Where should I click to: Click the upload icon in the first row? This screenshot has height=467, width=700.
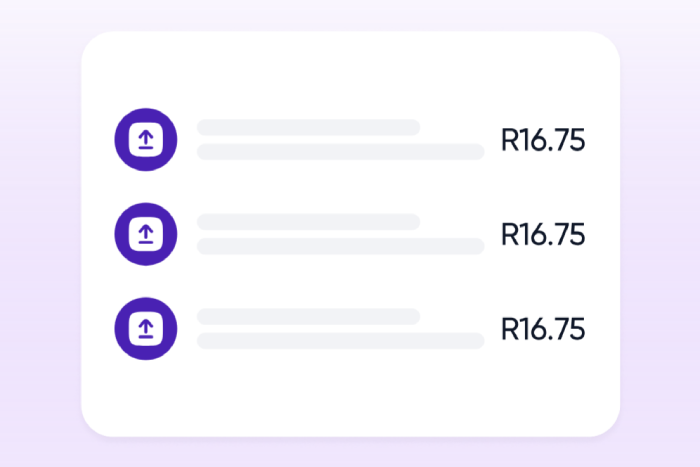click(x=146, y=139)
